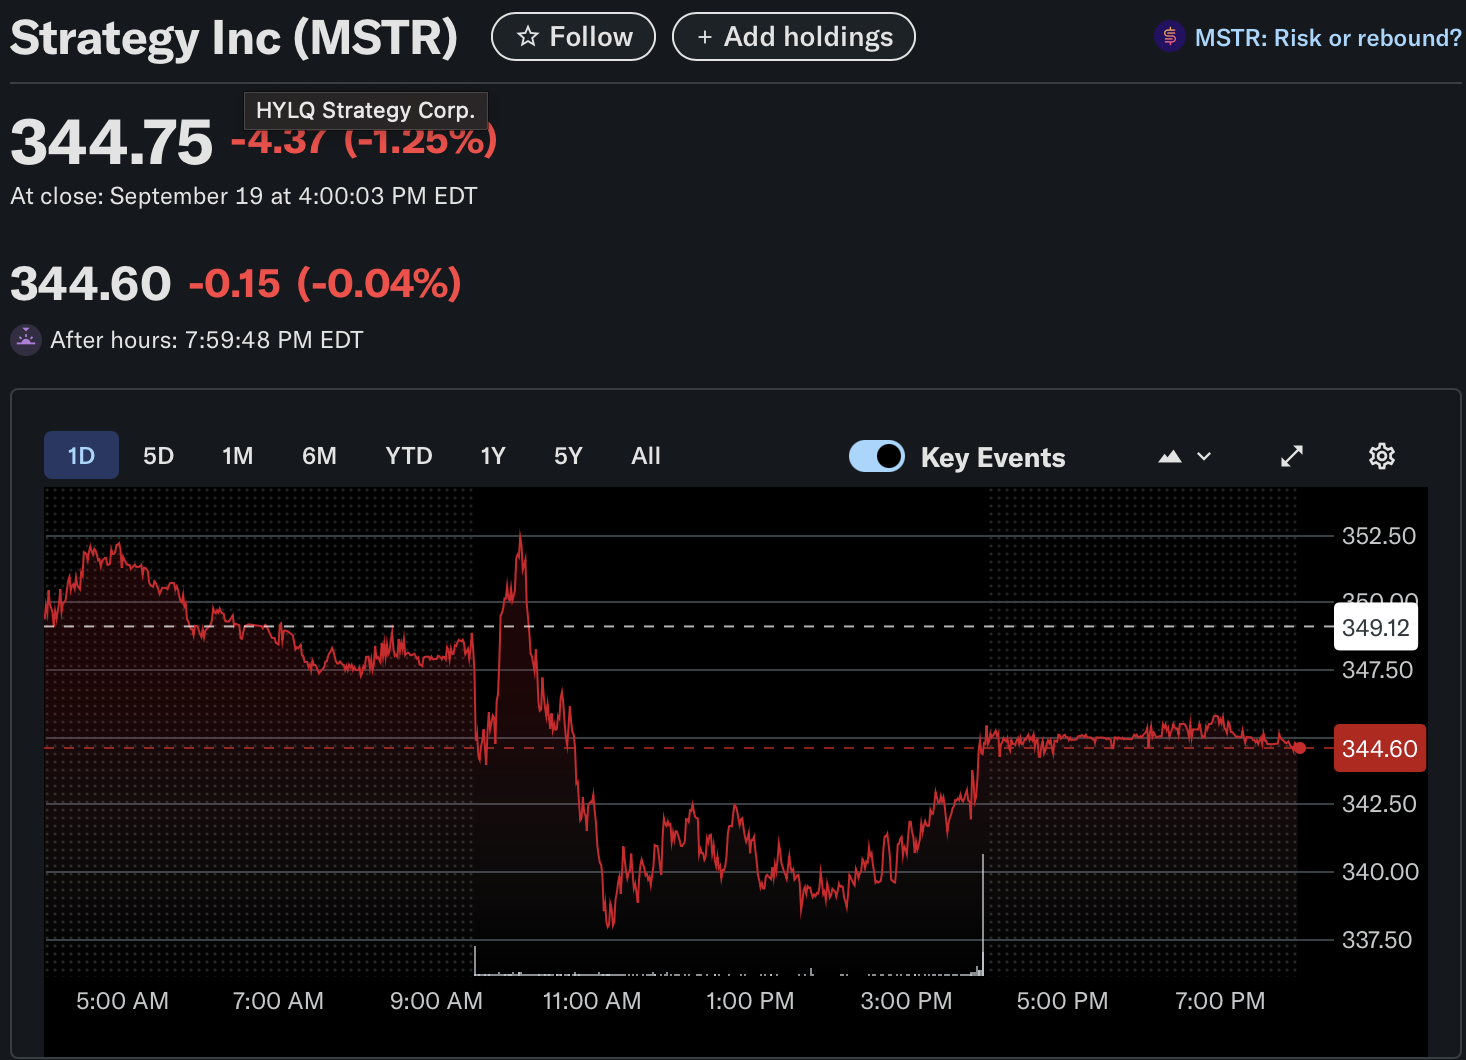Click the After hours 7:59:48 PM EDT timestamp
The height and width of the screenshot is (1060, 1466).
tap(207, 340)
